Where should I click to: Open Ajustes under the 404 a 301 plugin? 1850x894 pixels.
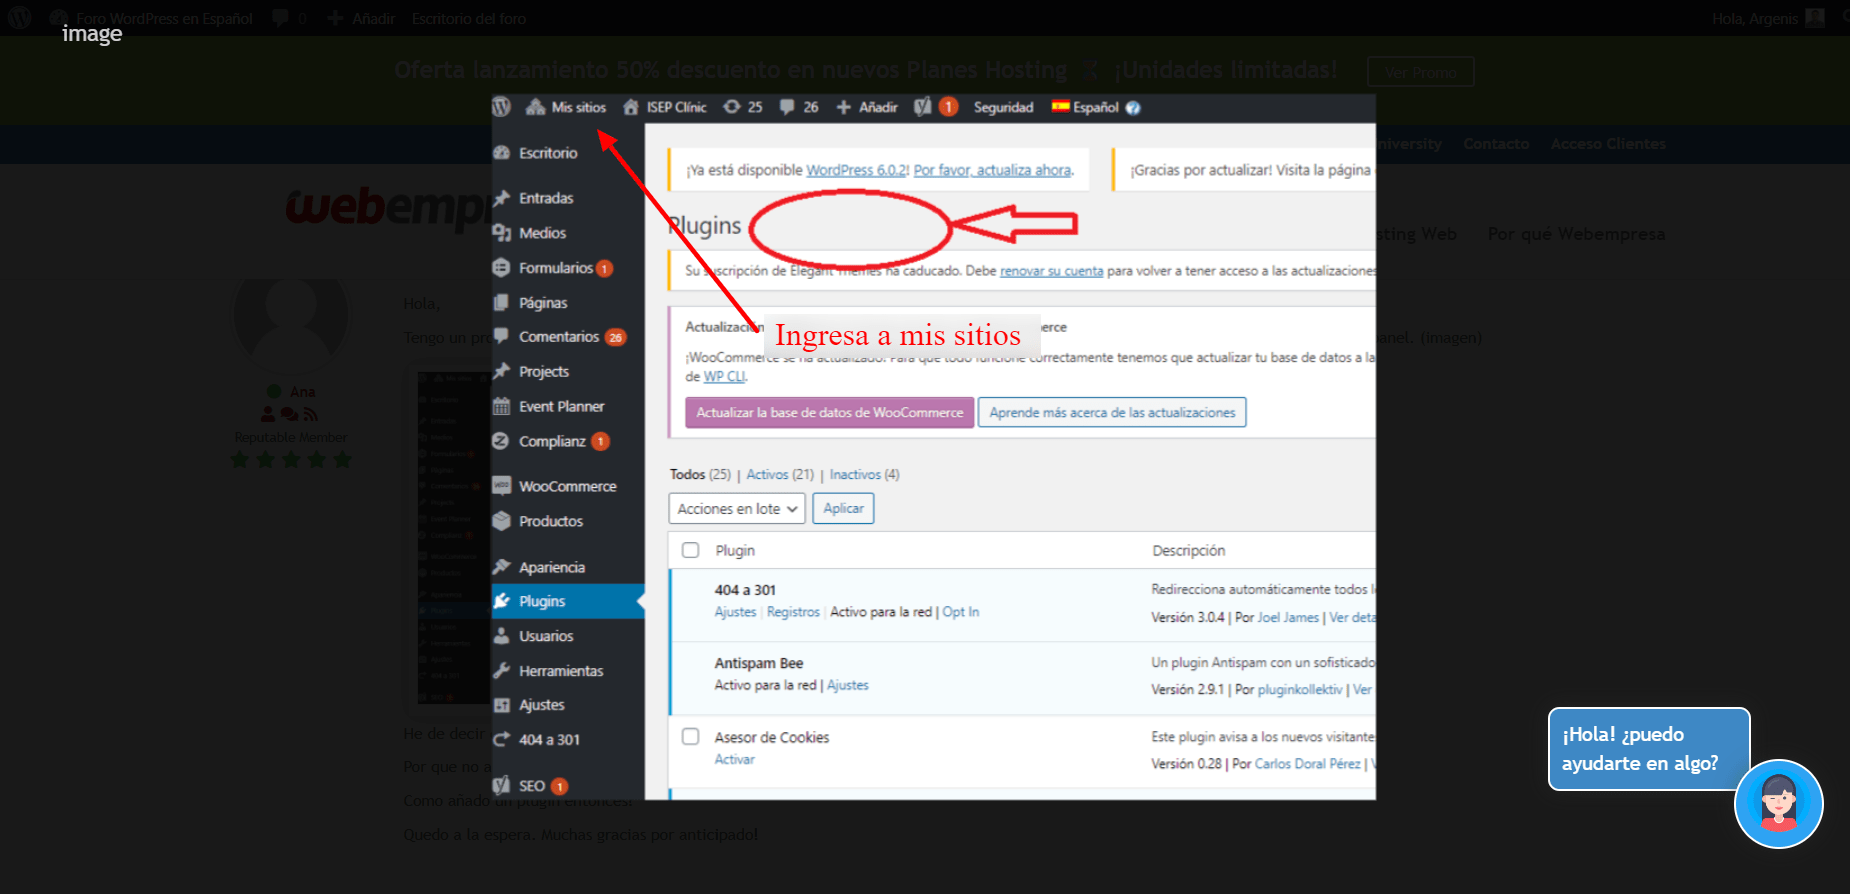(735, 612)
